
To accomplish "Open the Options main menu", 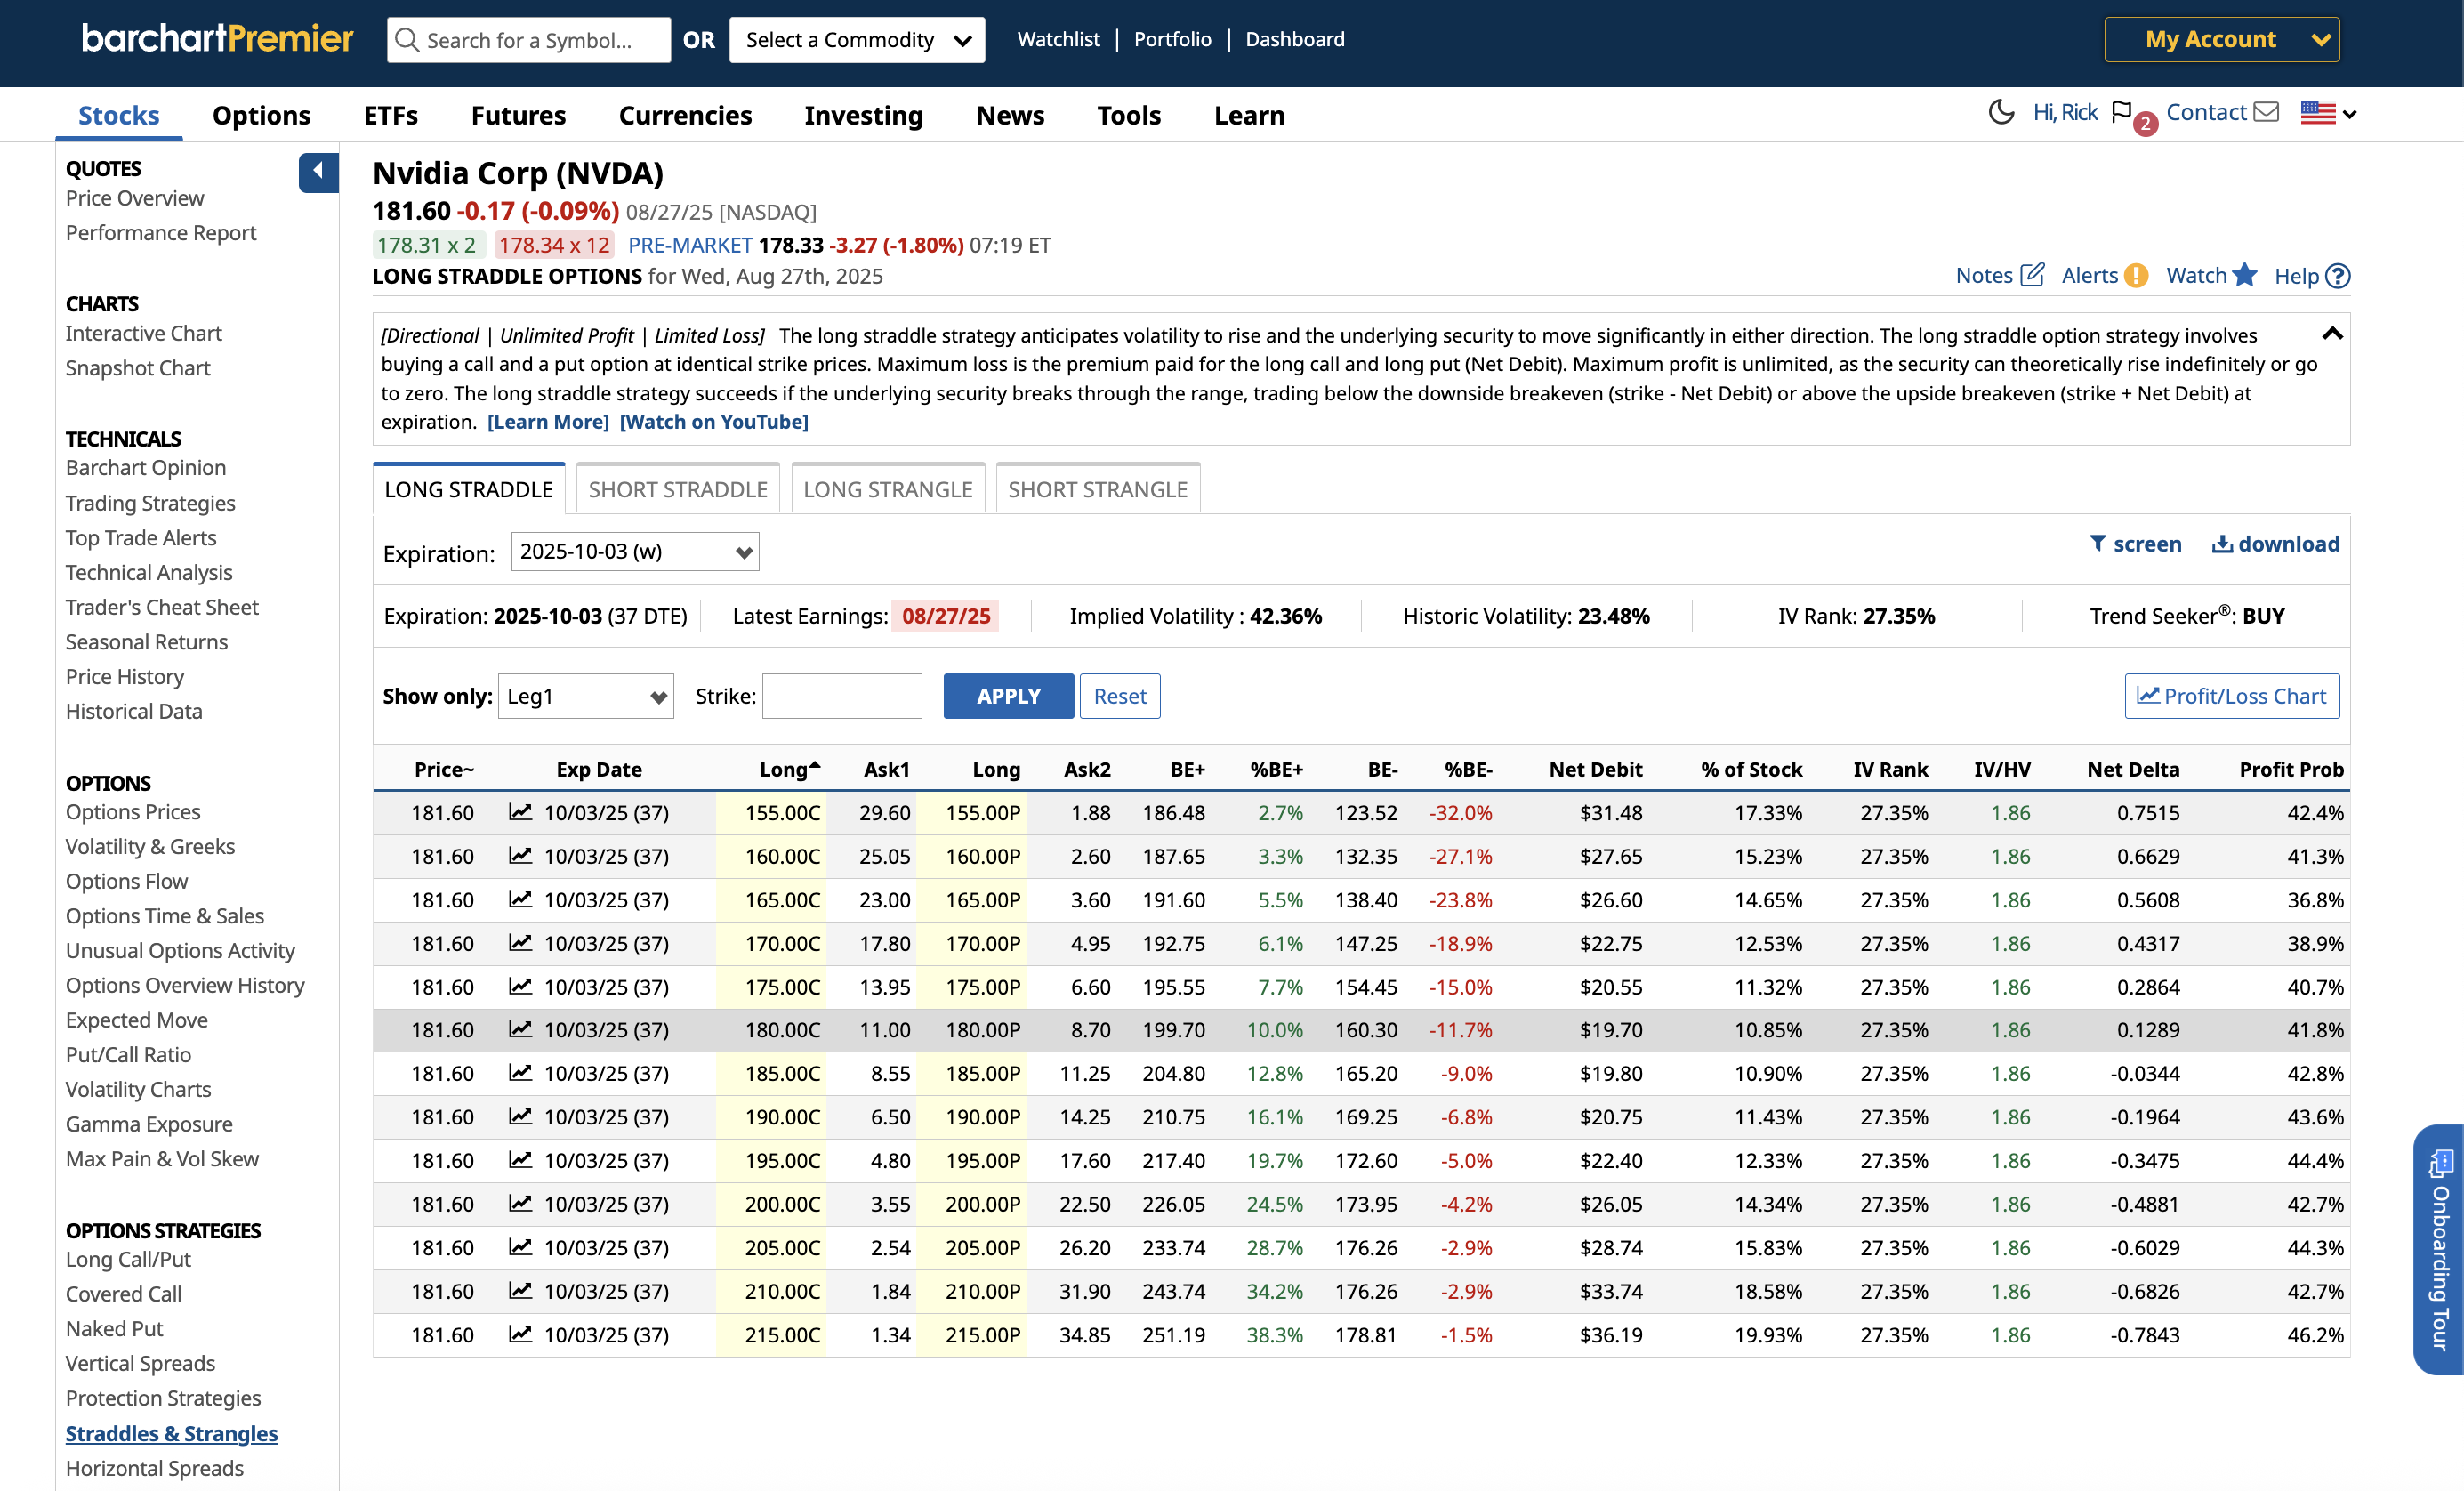I will 261,115.
